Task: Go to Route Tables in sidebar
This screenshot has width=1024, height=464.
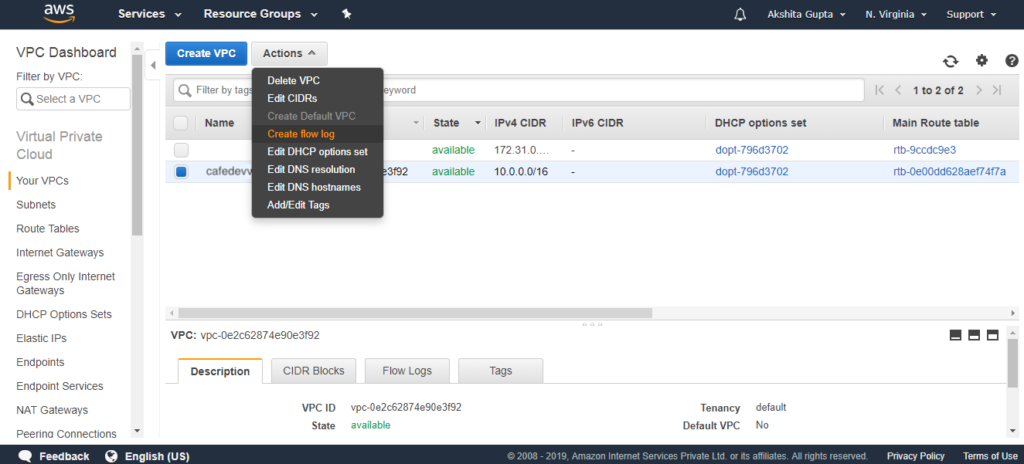Action: click(48, 229)
